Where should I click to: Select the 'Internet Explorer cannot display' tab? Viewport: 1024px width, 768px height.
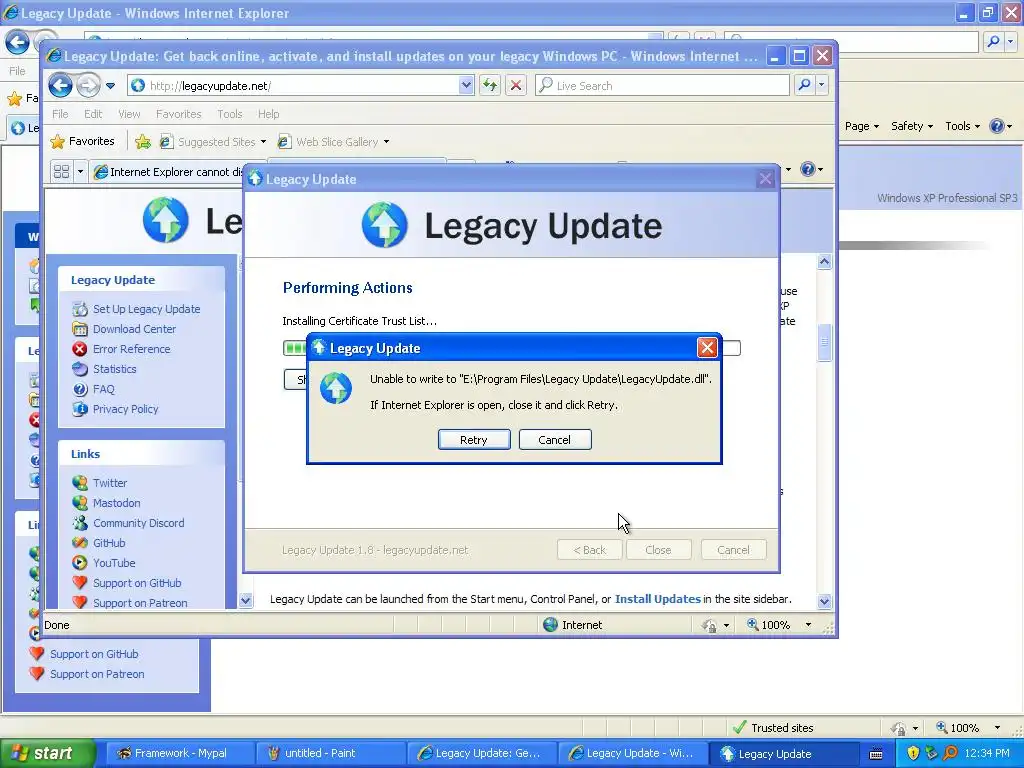(x=168, y=172)
